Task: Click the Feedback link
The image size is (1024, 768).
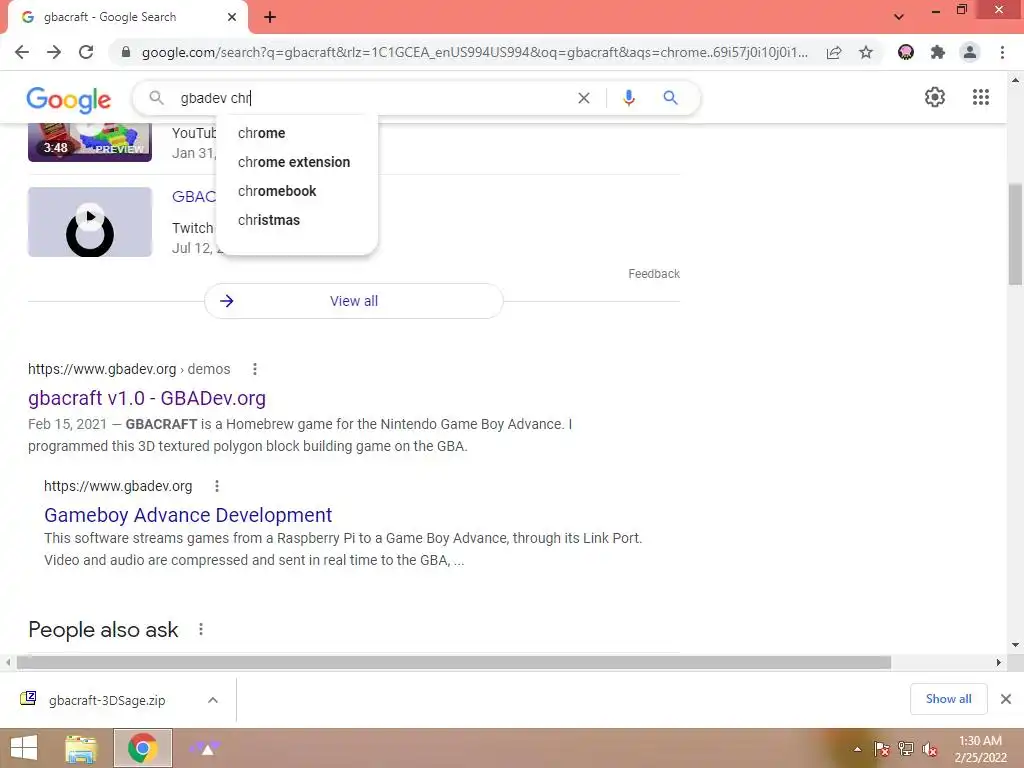Action: (654, 274)
